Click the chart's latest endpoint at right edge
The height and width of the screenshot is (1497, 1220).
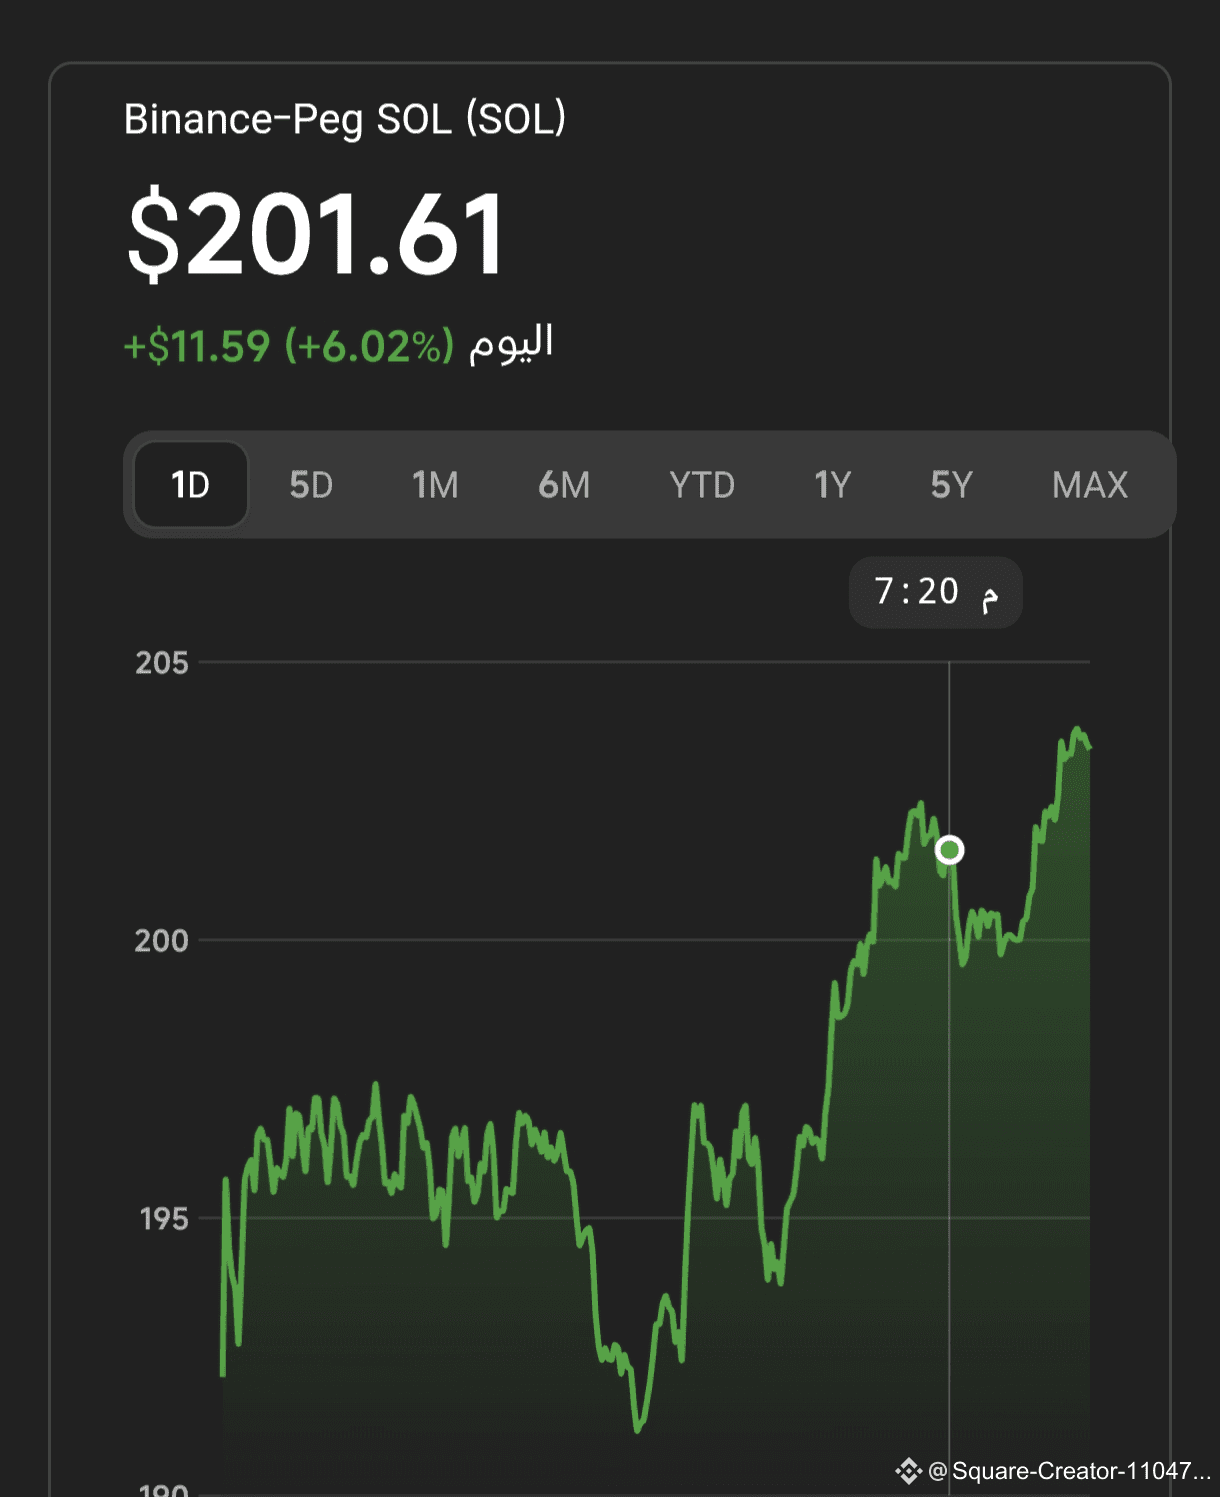pyautogui.click(x=1089, y=746)
